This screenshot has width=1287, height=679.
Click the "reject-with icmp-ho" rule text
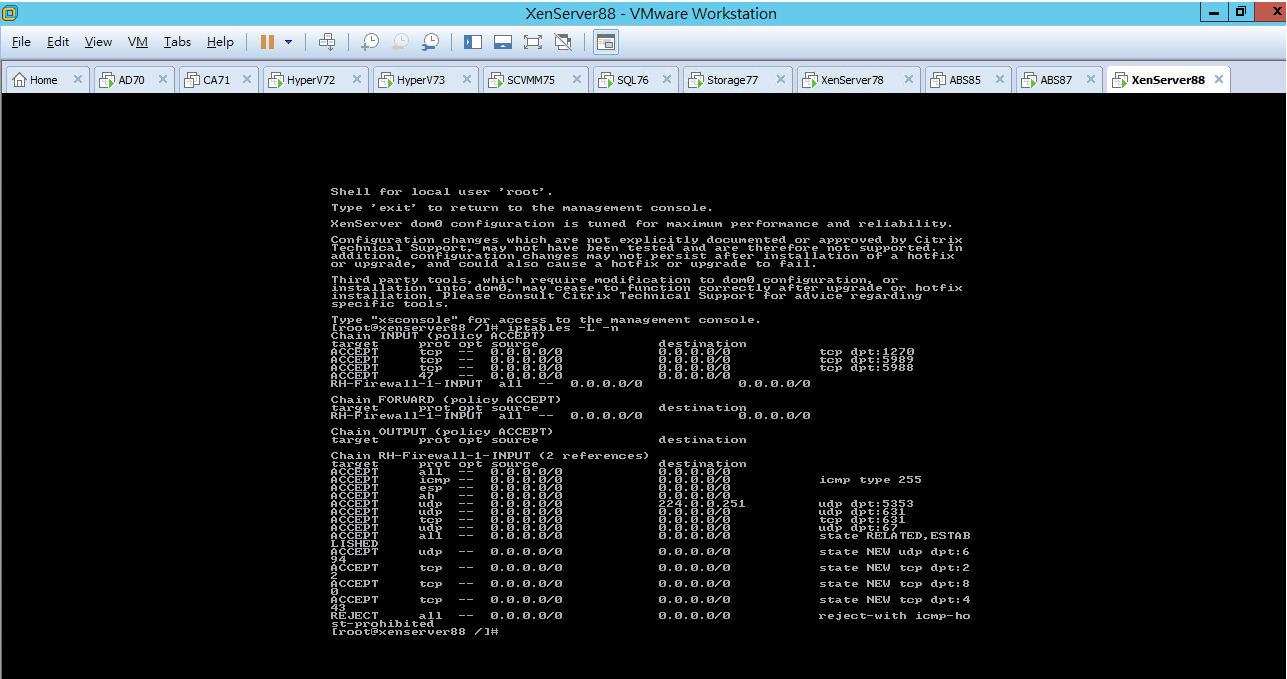(894, 616)
